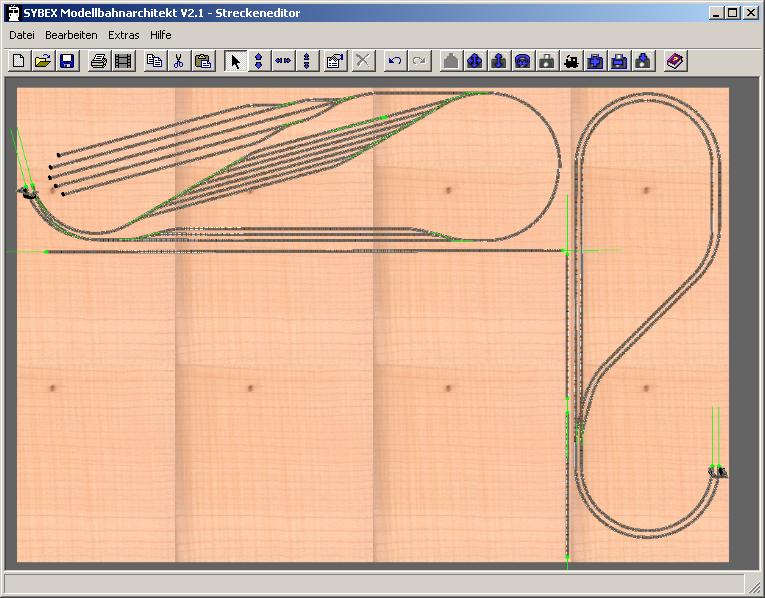Open the Datei menu
The height and width of the screenshot is (598, 765).
pos(22,35)
